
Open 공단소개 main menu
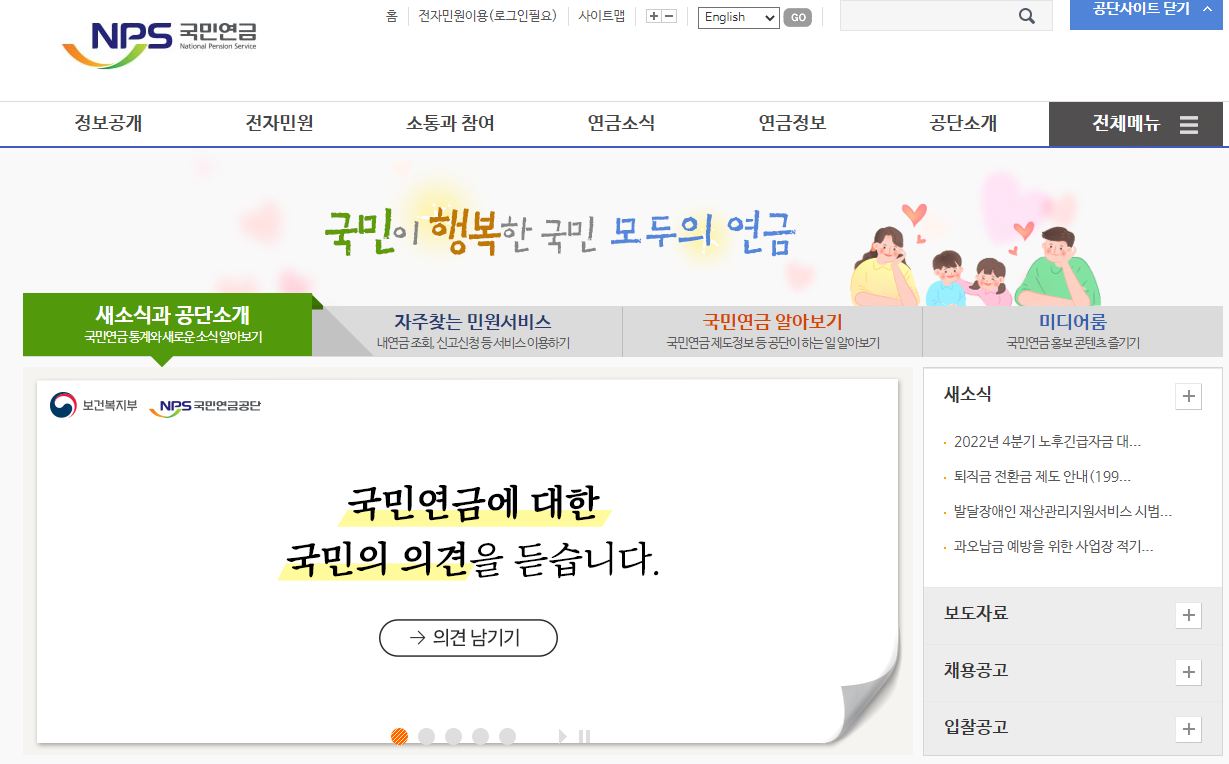[x=963, y=124]
